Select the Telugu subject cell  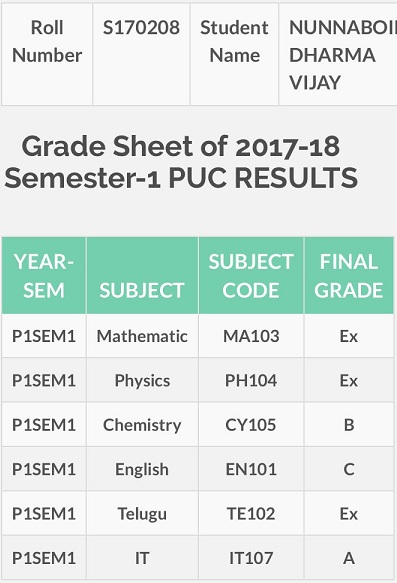tap(142, 513)
